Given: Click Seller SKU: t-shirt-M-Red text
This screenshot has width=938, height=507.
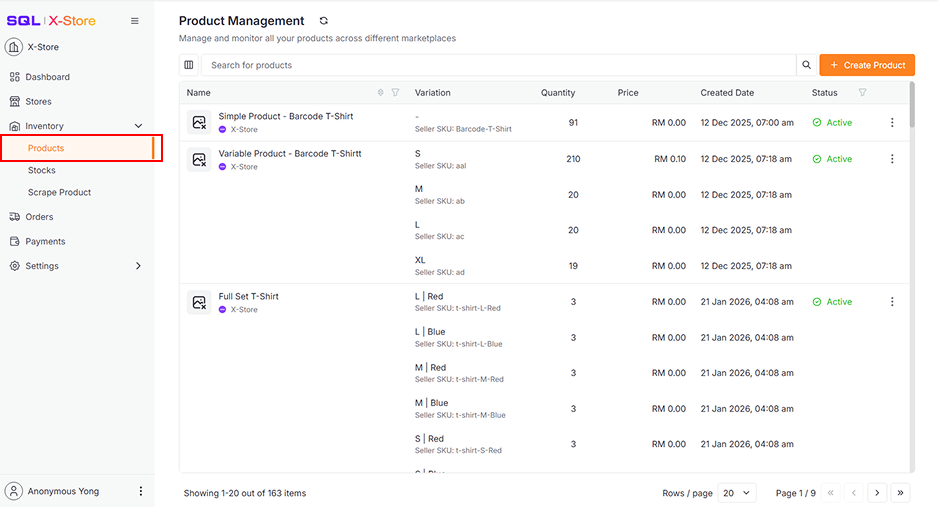Looking at the screenshot, I should pyautogui.click(x=459, y=380).
